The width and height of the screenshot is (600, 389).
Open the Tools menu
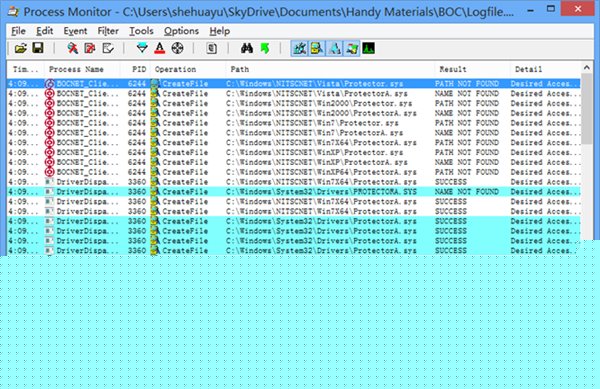pyautogui.click(x=141, y=31)
